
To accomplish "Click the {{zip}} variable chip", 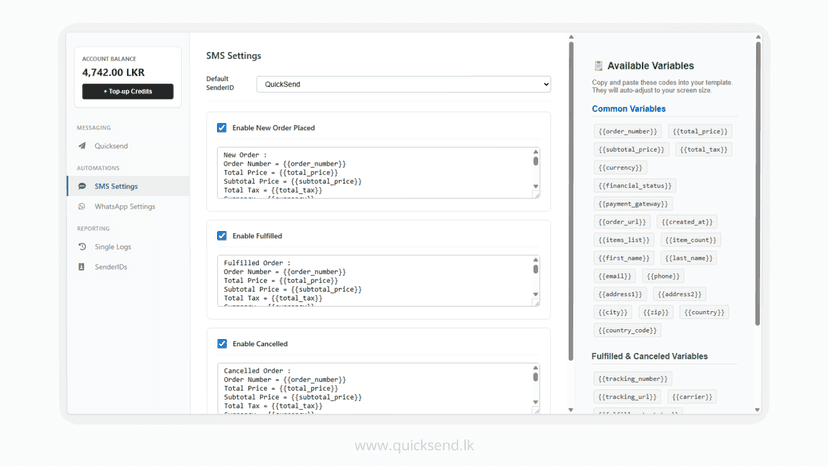I will click(656, 312).
